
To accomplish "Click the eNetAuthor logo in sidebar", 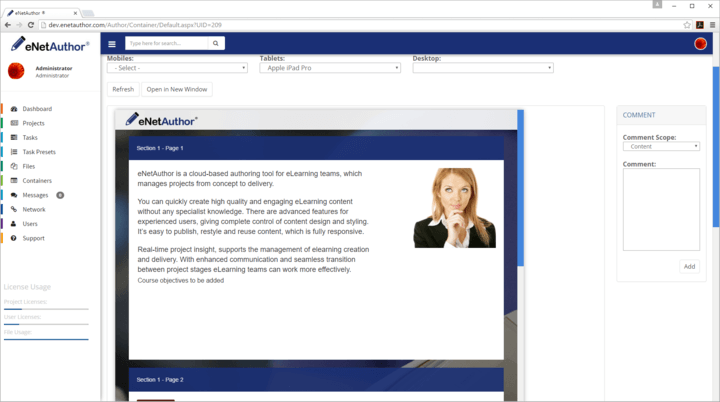I will click(50, 45).
